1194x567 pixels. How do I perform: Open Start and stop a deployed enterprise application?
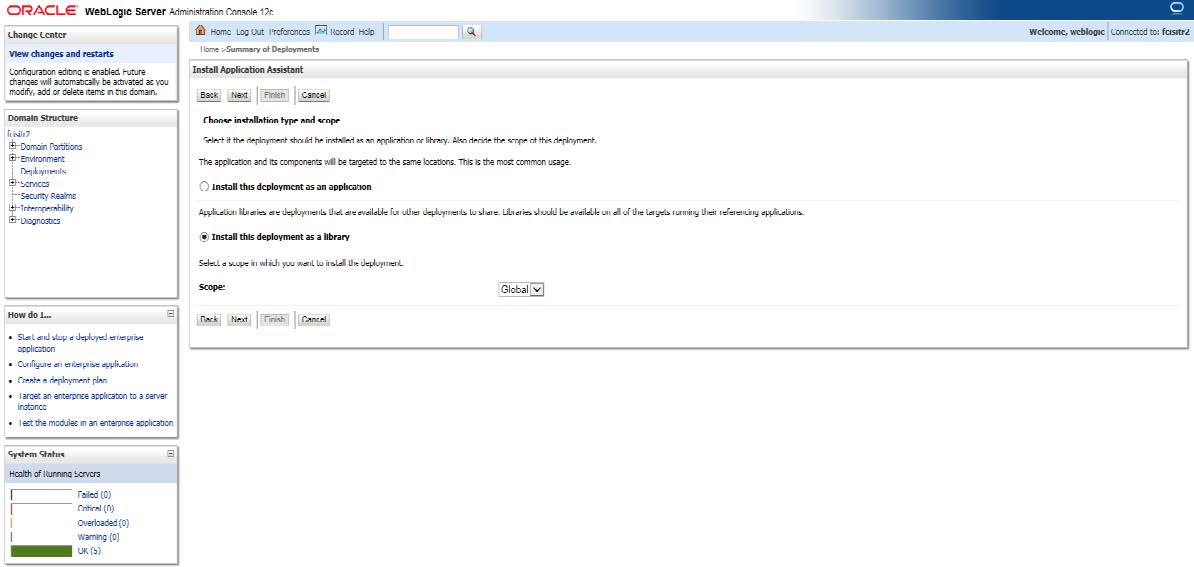point(80,342)
